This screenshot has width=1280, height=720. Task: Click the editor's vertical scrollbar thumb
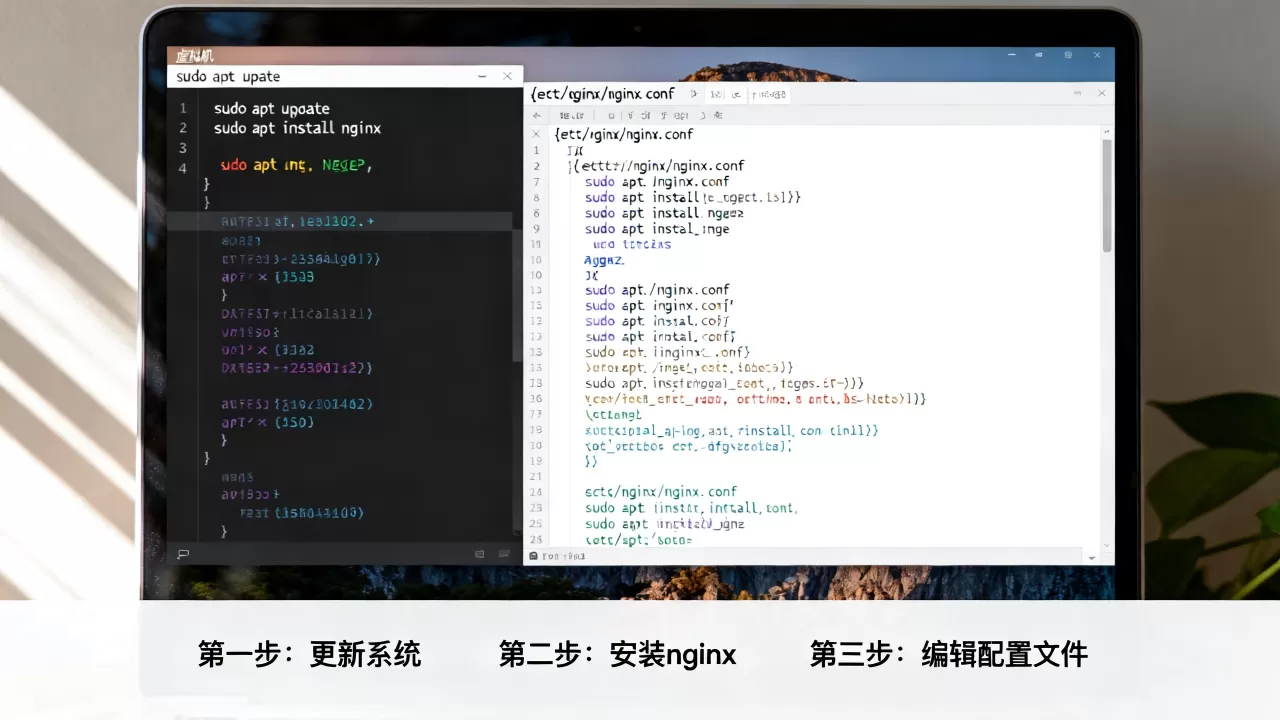click(x=1107, y=195)
